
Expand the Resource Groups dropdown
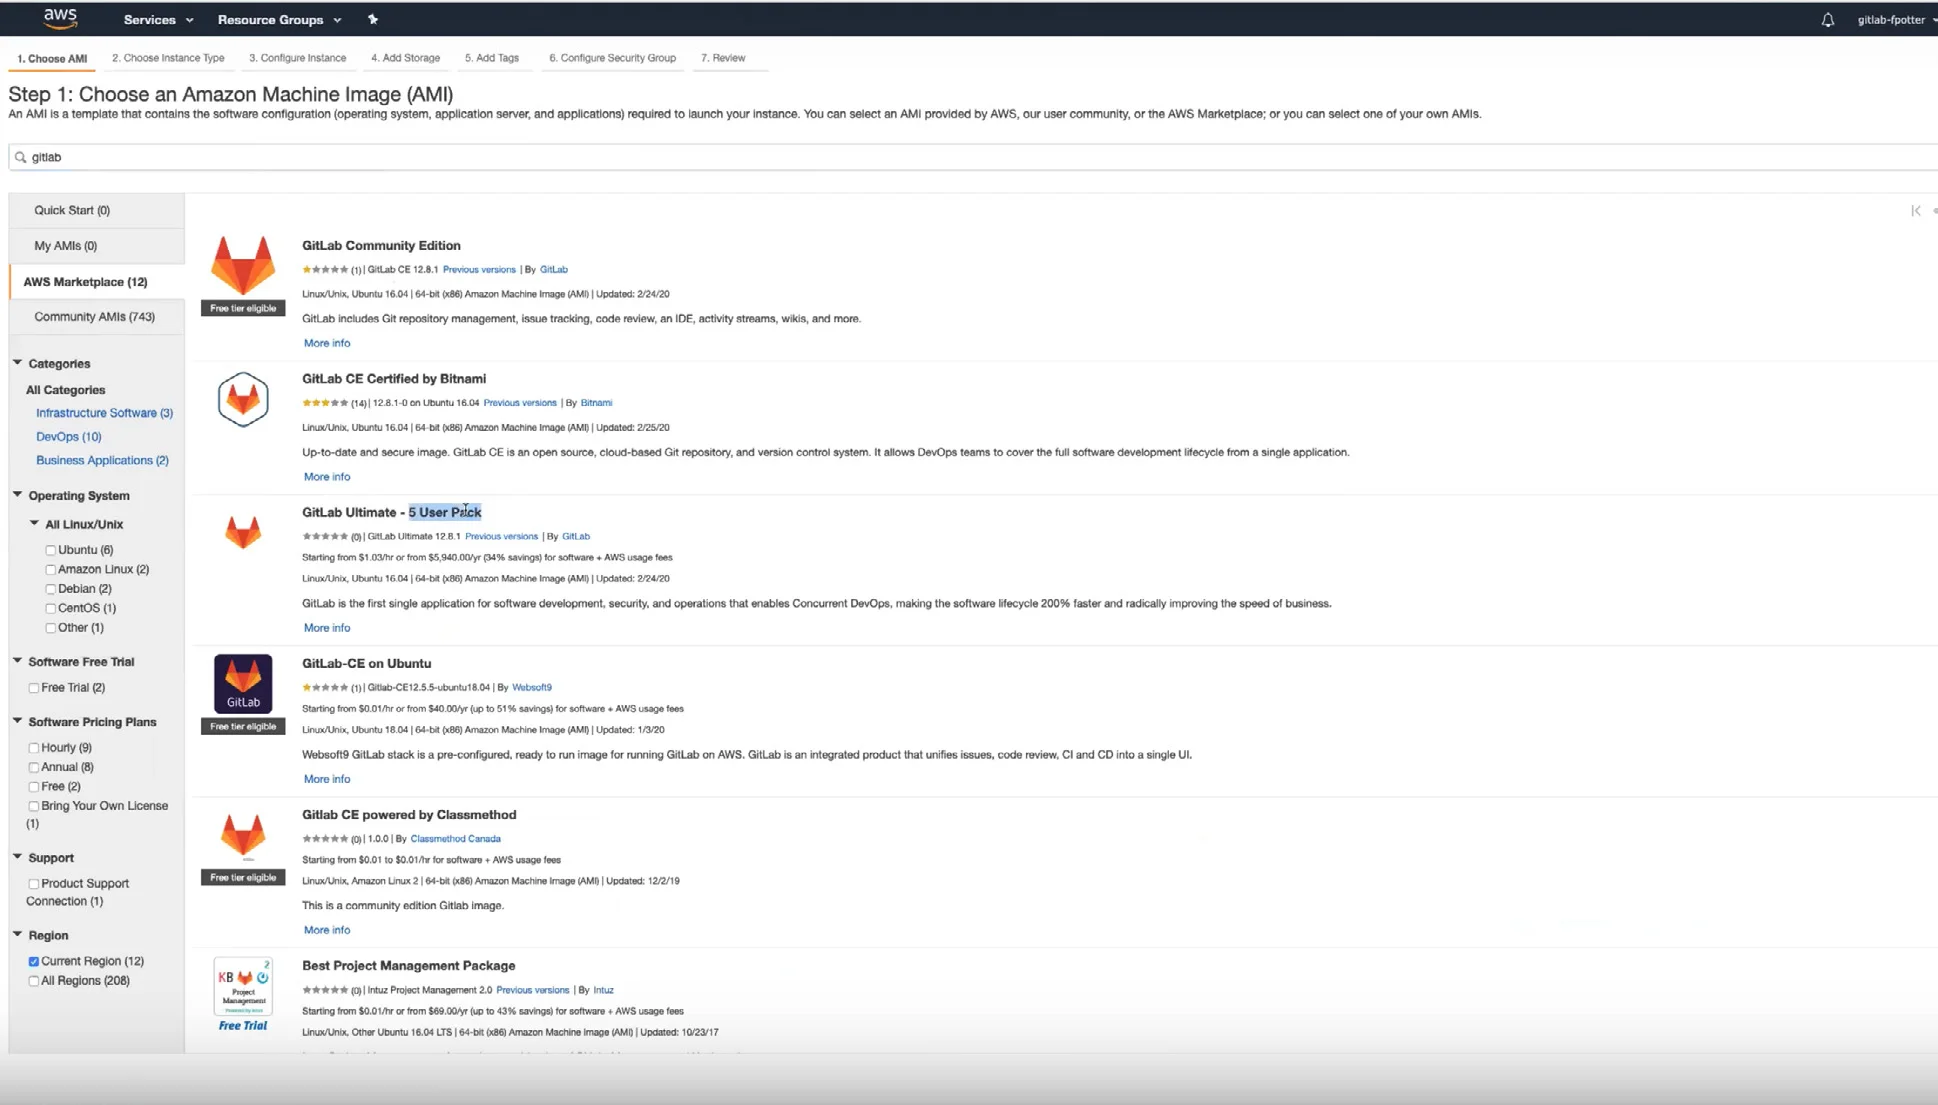pos(279,20)
